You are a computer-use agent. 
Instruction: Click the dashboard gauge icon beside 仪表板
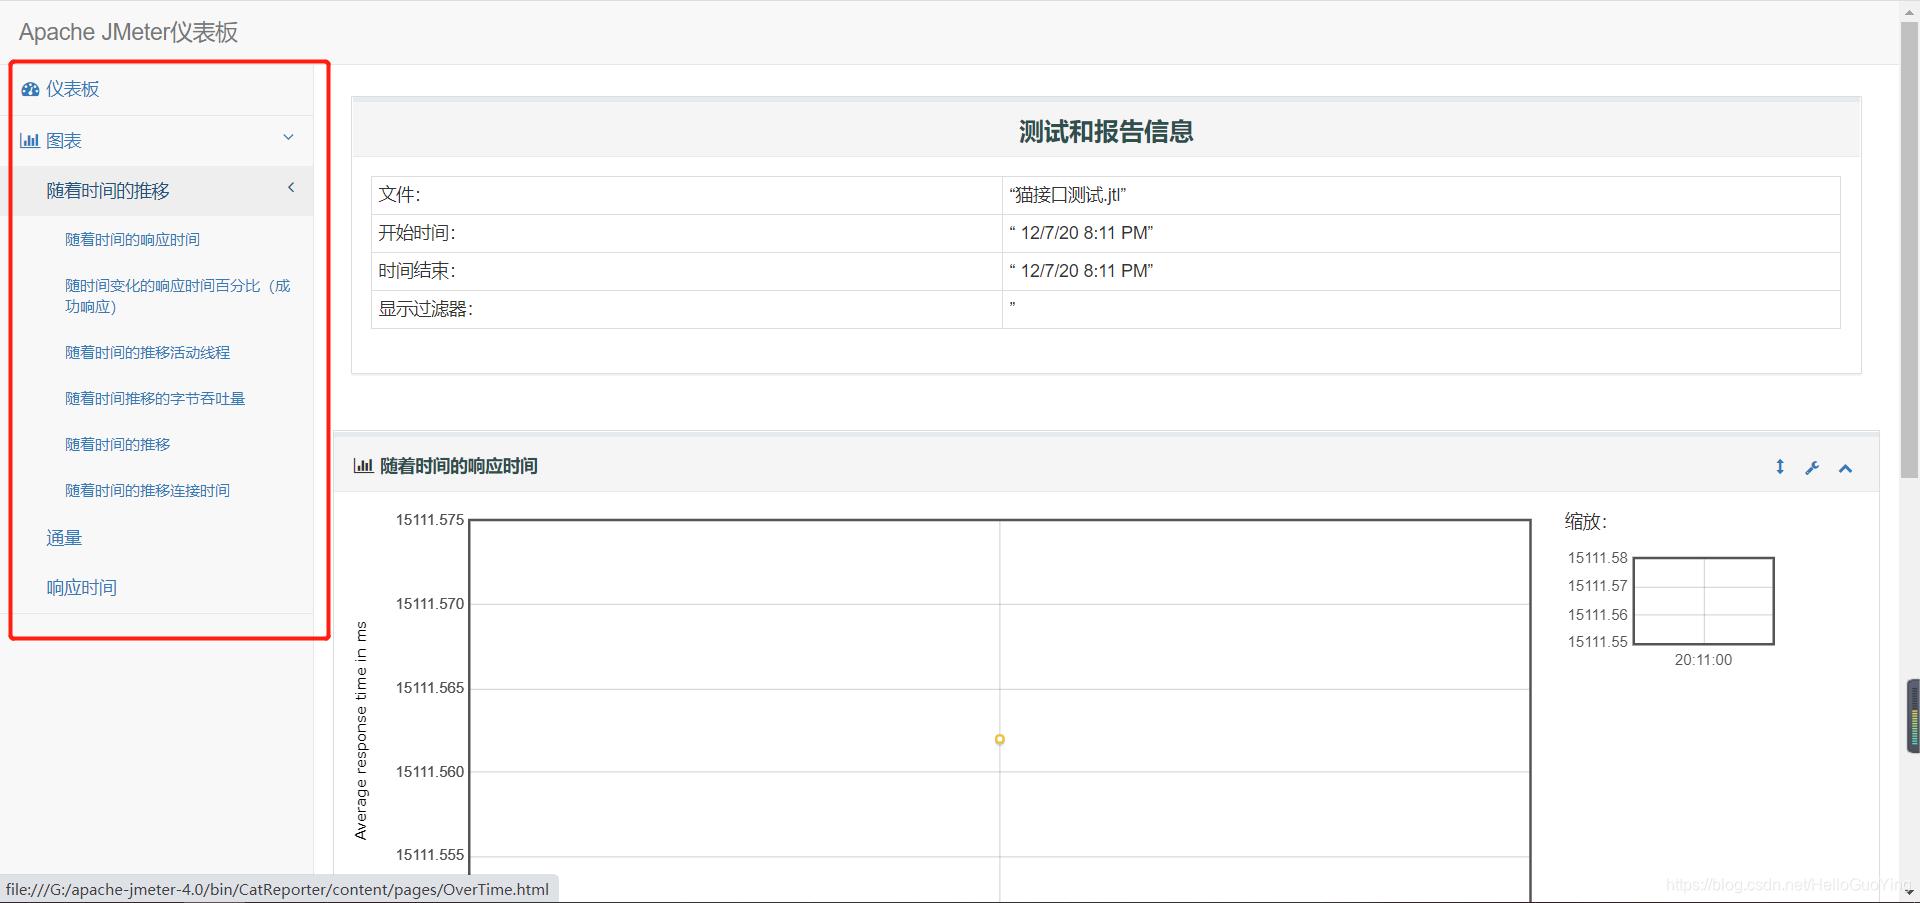point(30,89)
